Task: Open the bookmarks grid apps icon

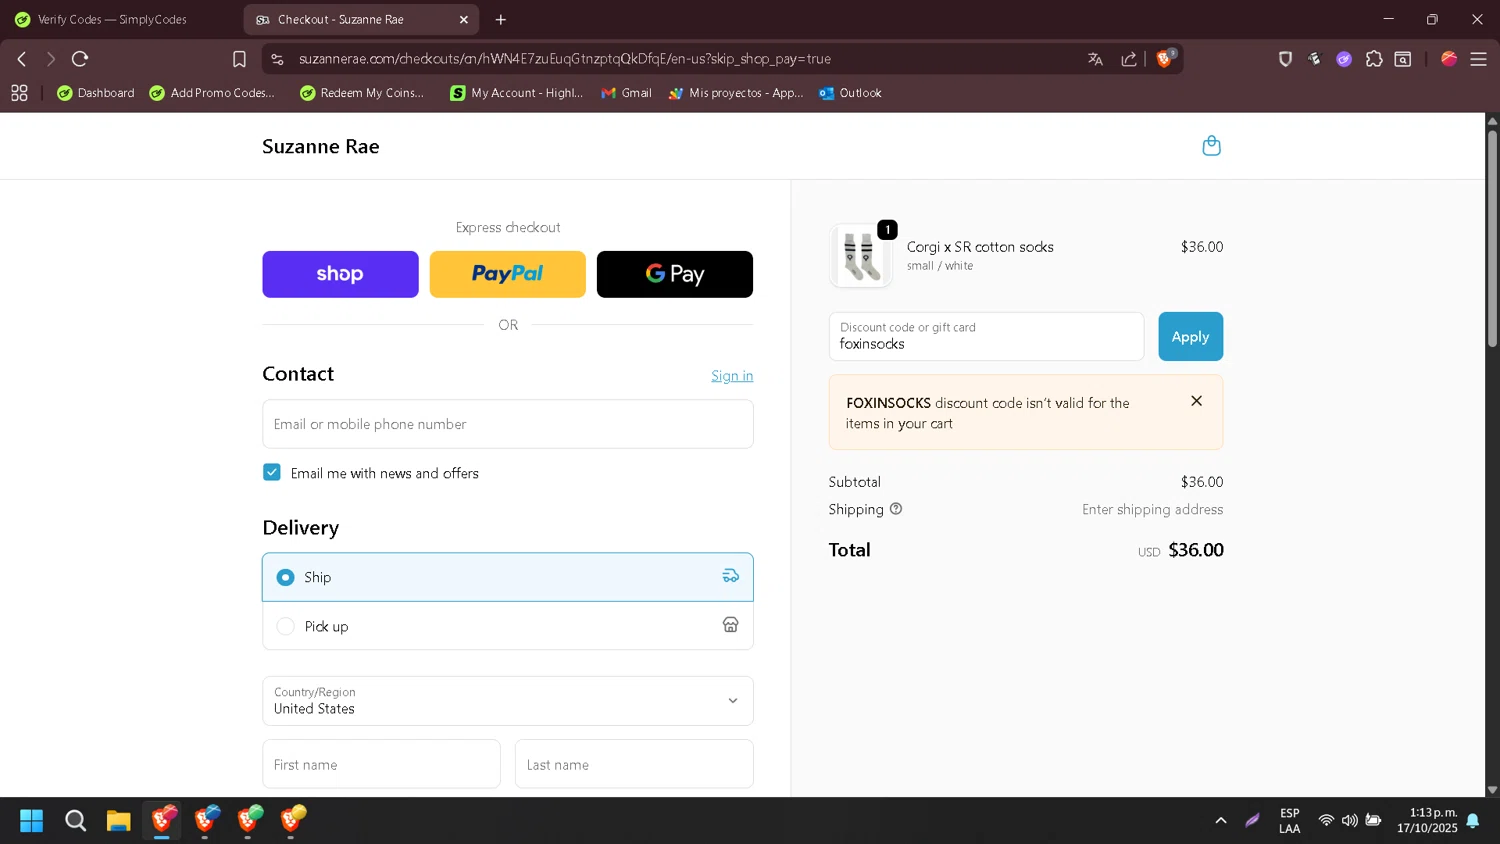Action: 19,93
